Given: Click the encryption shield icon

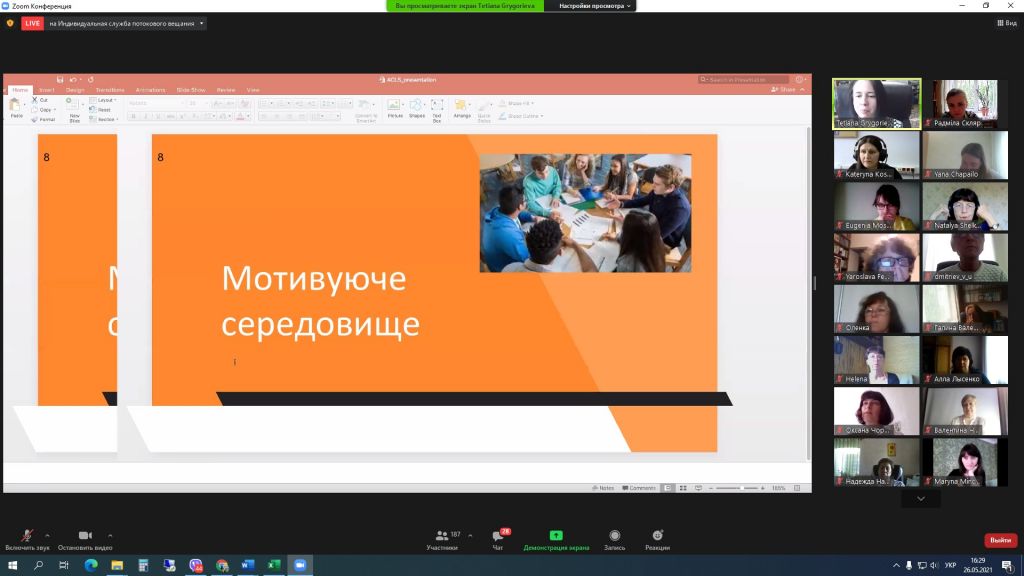Looking at the screenshot, I should pyautogui.click(x=10, y=24).
